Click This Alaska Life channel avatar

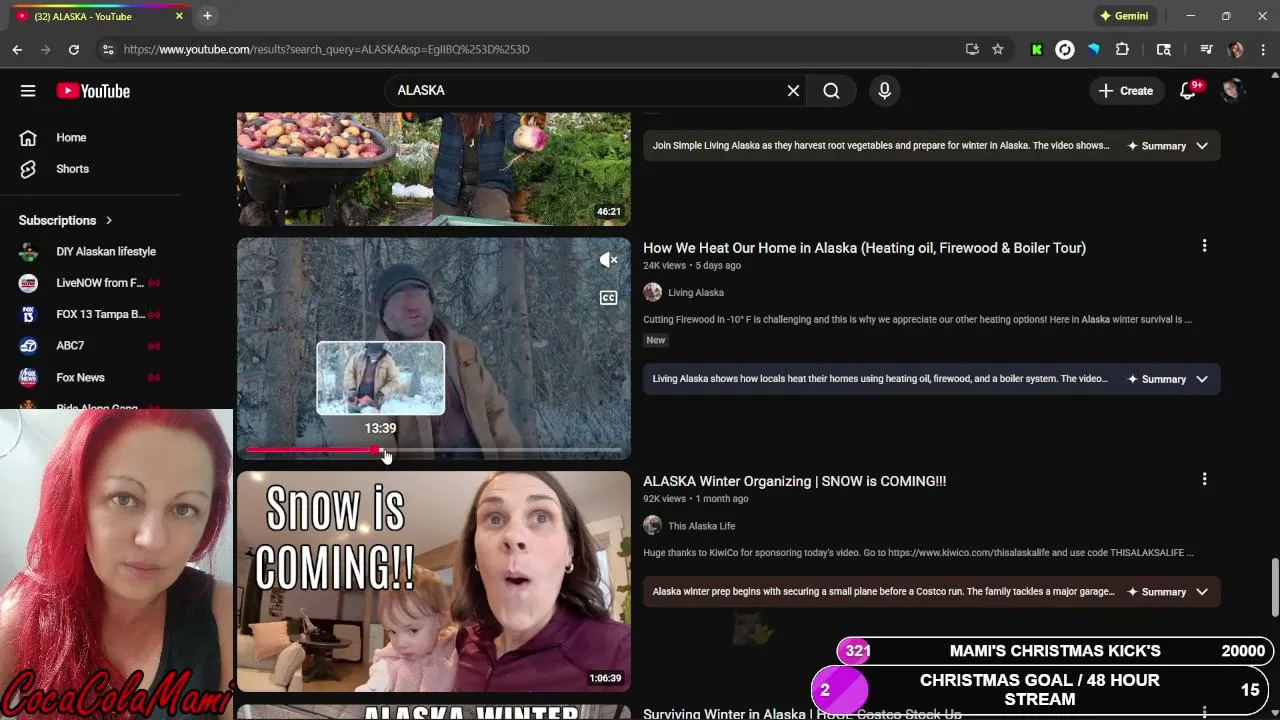[652, 525]
